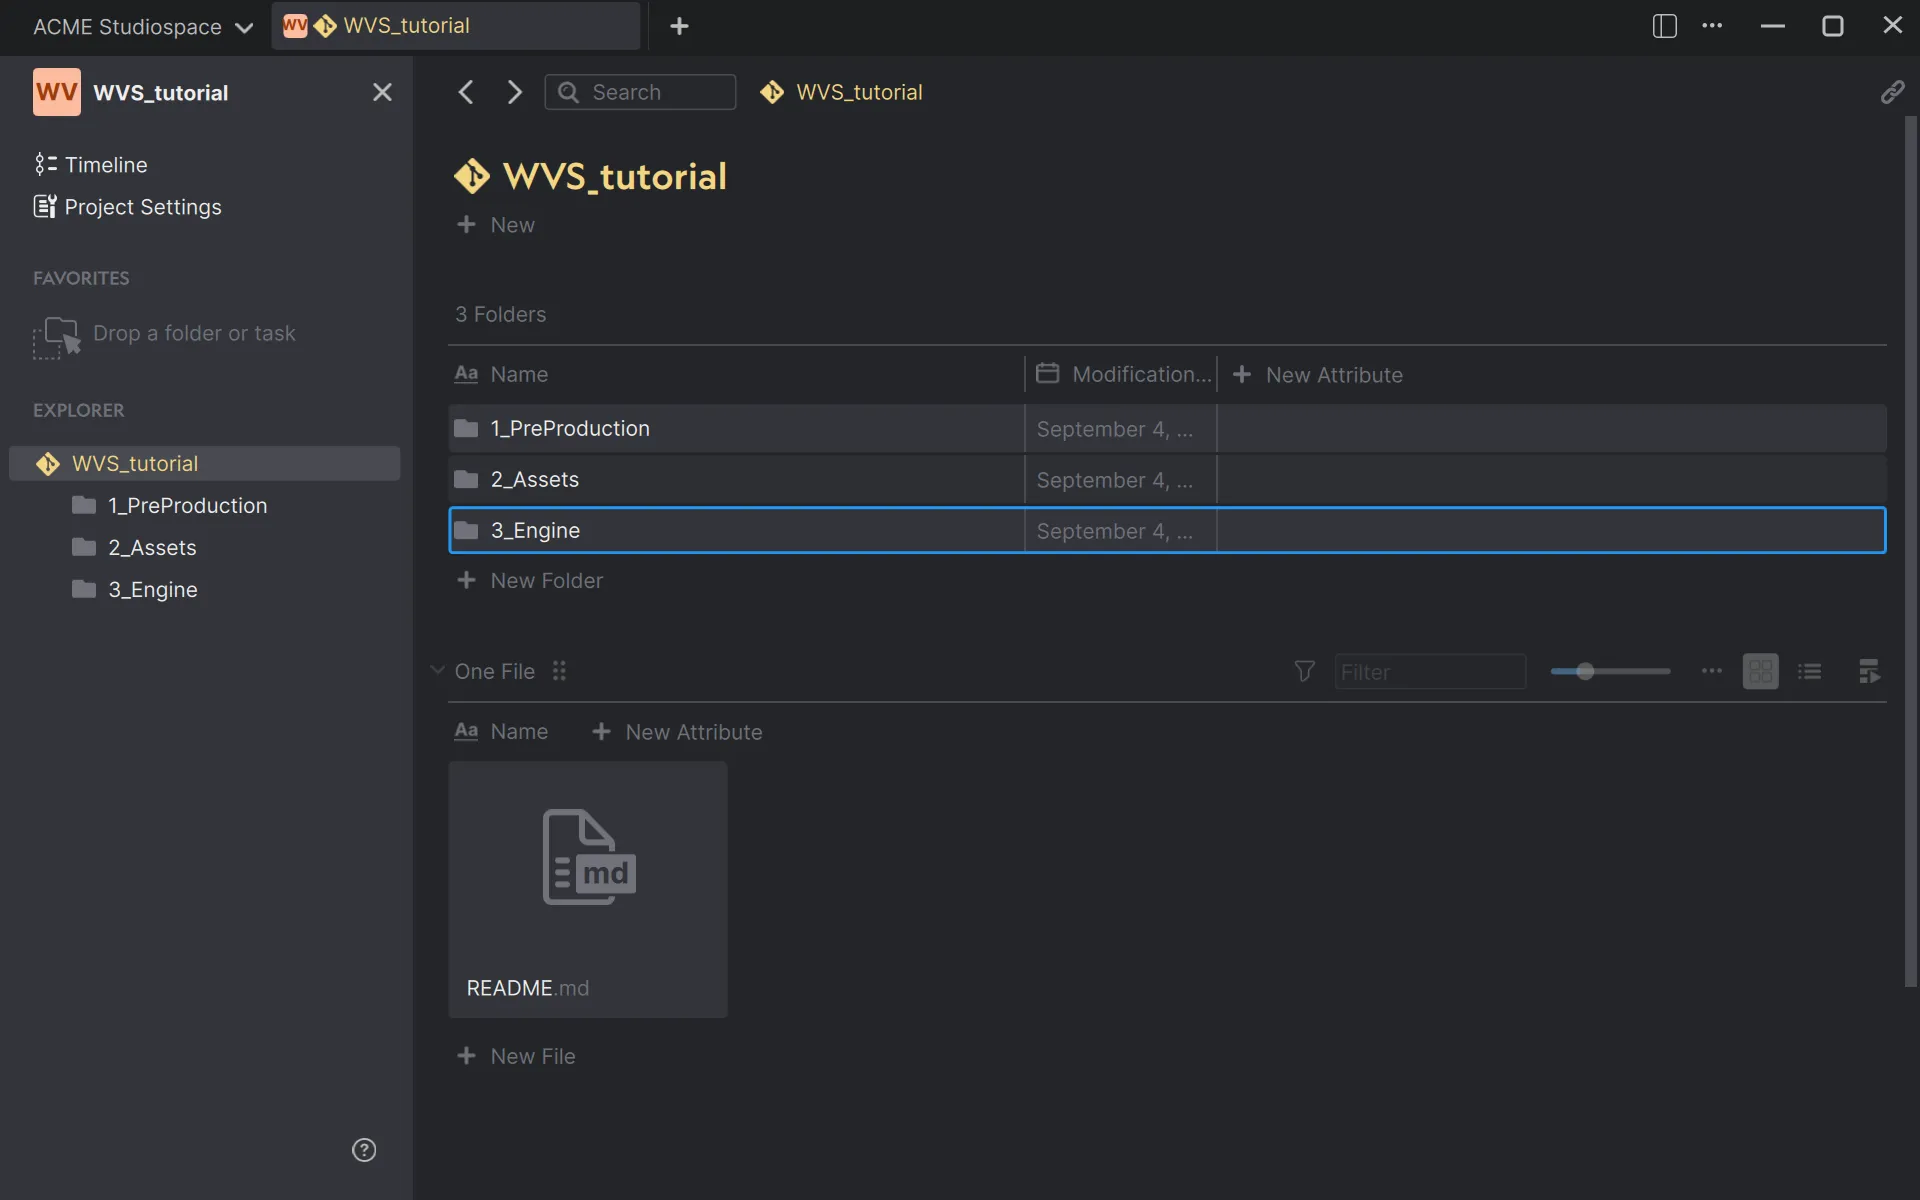Image resolution: width=1920 pixels, height=1200 pixels.
Task: Select the WVS_tutorial tab
Action: tap(455, 26)
